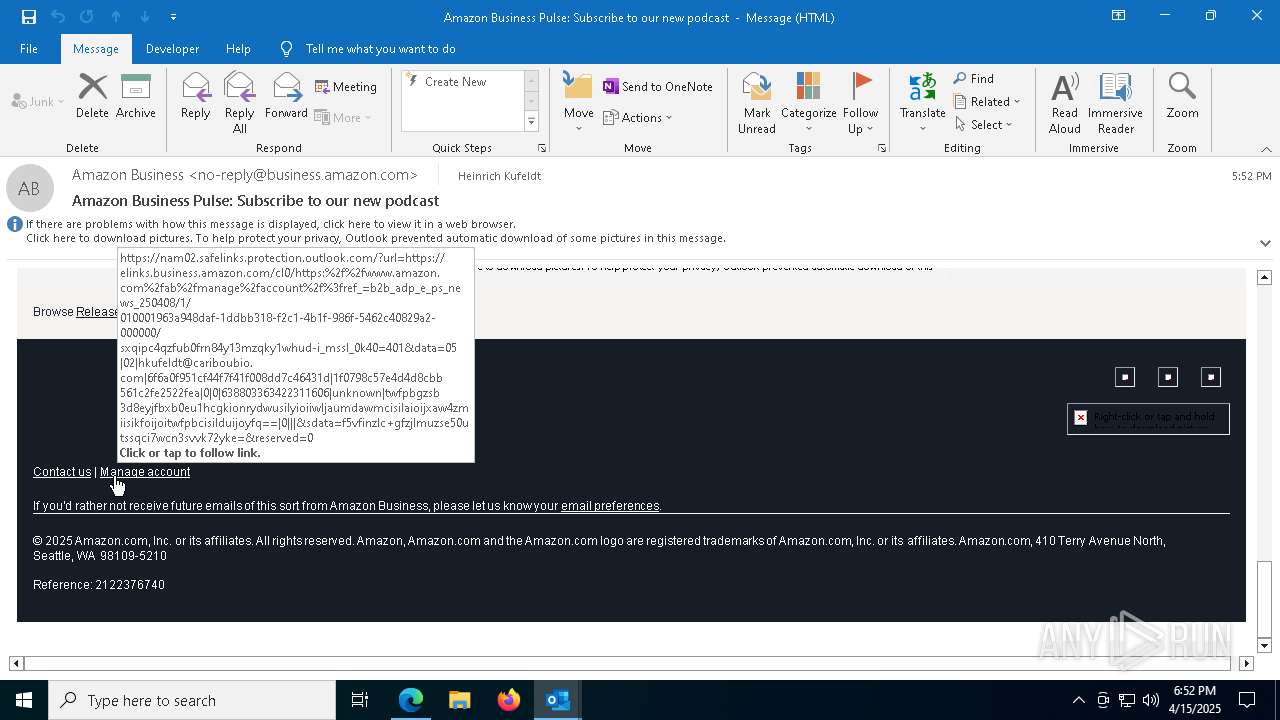Expand the message header chevron
This screenshot has height=720, width=1280.
tap(1265, 243)
